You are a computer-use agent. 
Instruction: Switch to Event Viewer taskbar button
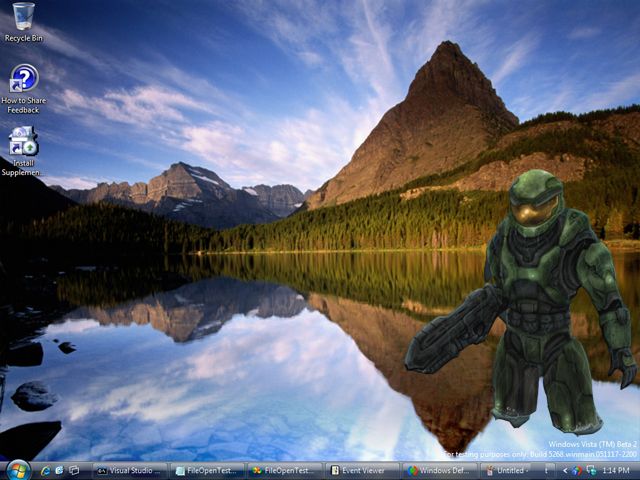coord(362,471)
